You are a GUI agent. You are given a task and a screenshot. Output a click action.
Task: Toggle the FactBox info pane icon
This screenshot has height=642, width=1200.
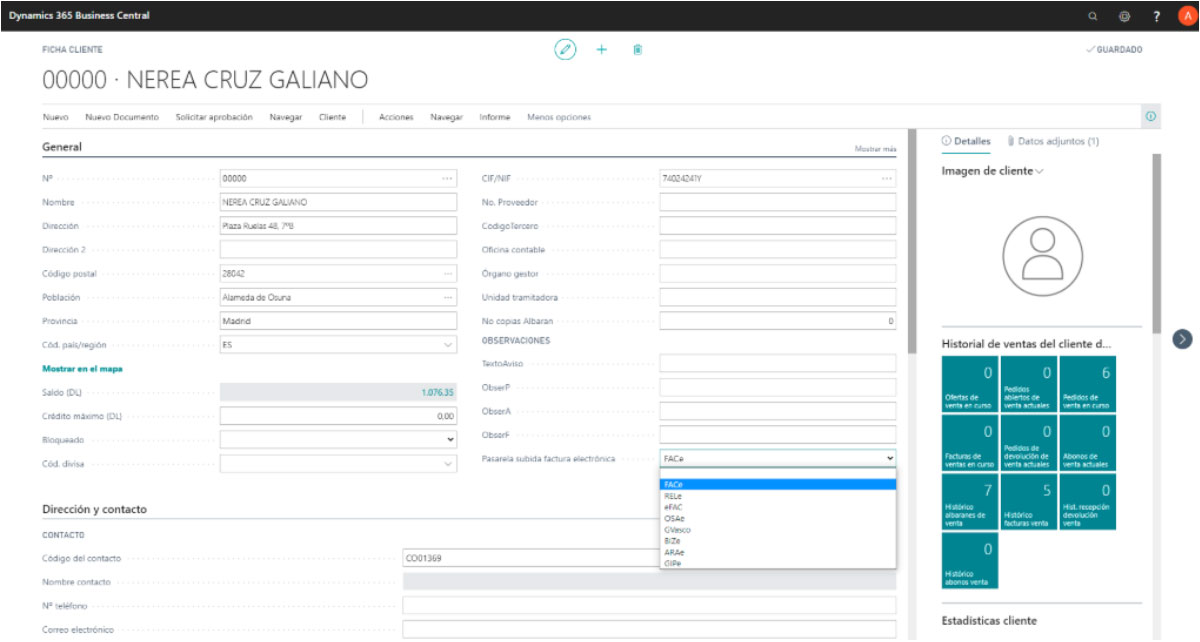(1151, 117)
